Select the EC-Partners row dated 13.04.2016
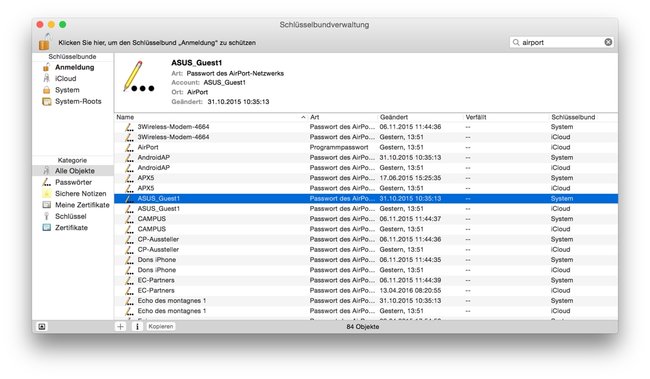This screenshot has height=379, width=650. point(366,290)
